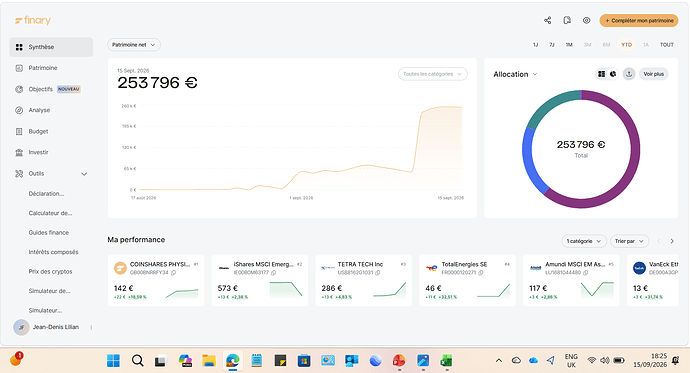Click the document export icon in top bar

pos(567,20)
